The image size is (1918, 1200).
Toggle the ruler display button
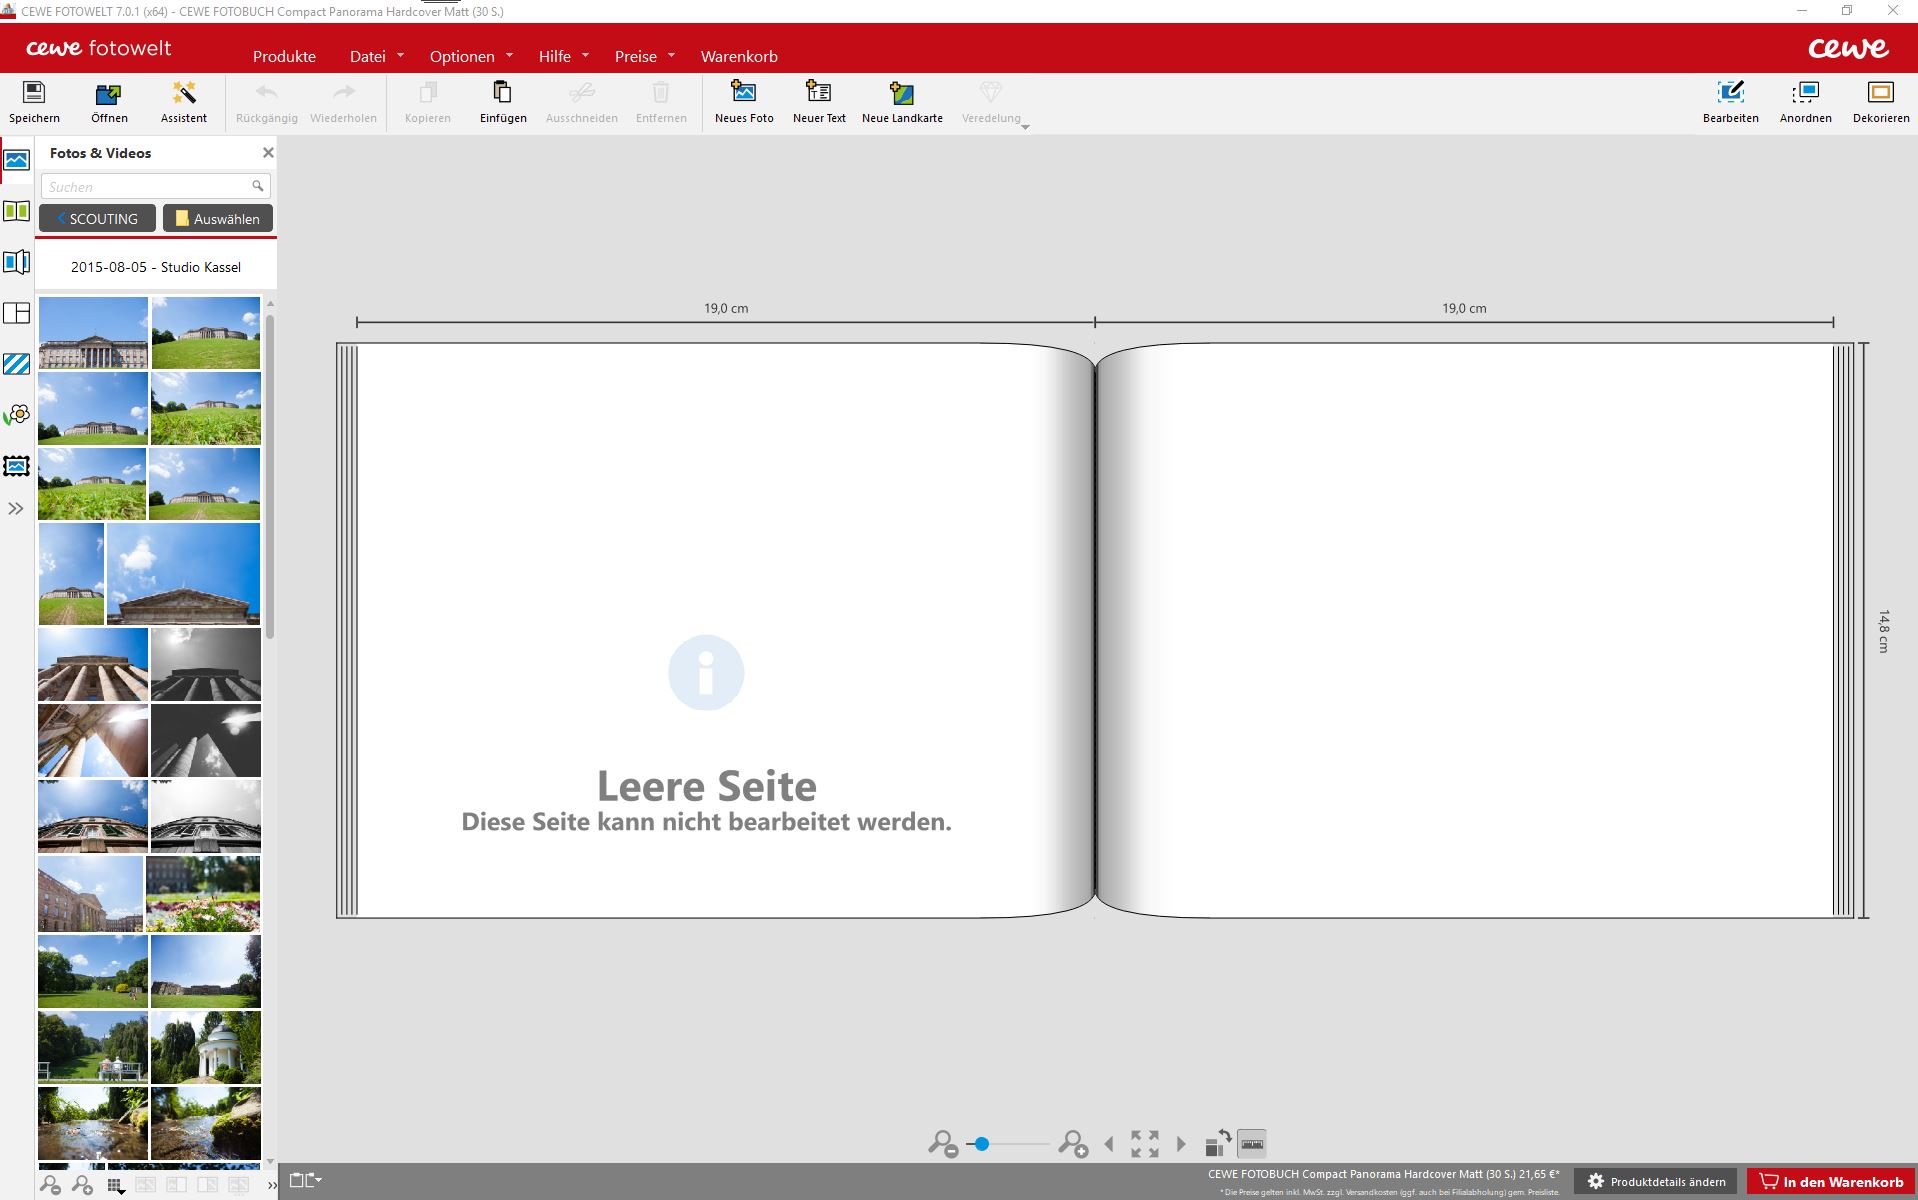(x=1252, y=1143)
